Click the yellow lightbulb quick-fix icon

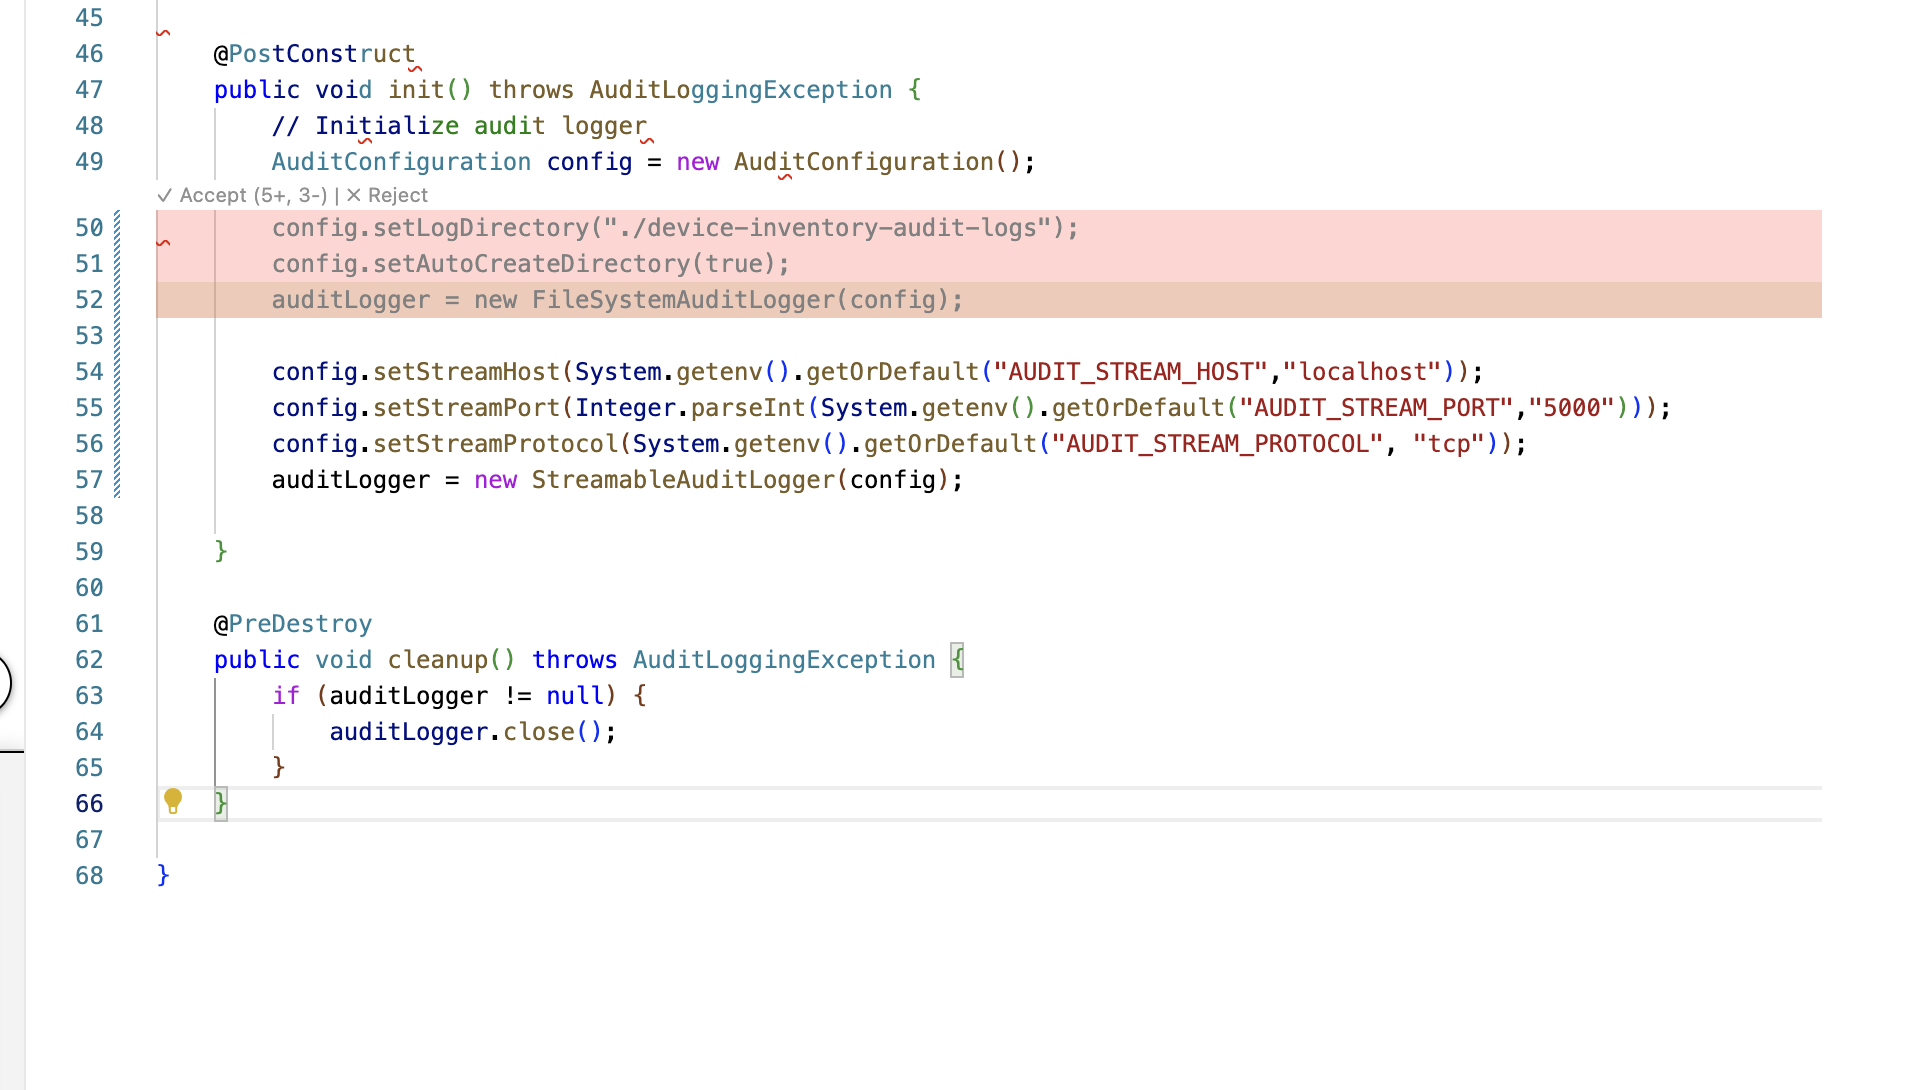click(173, 800)
